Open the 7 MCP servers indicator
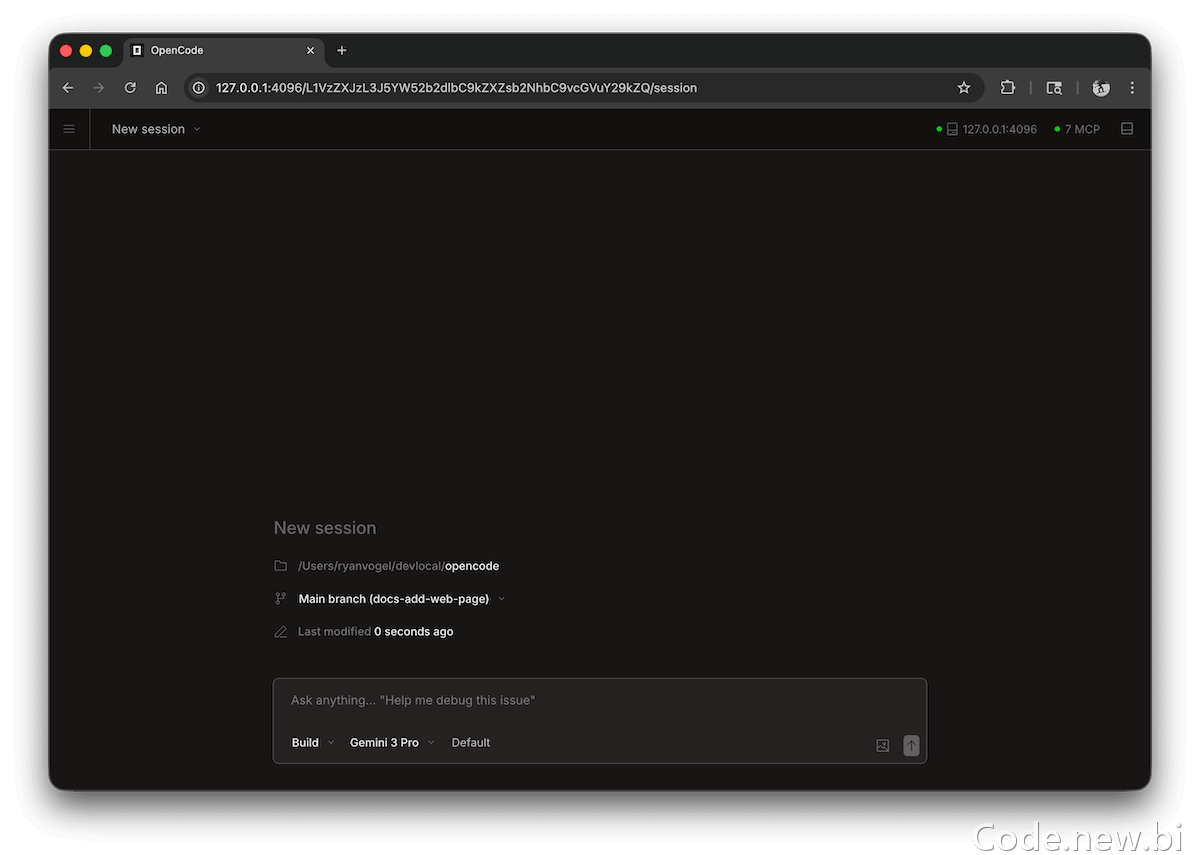Image resolution: width=1200 pixels, height=855 pixels. (1077, 129)
